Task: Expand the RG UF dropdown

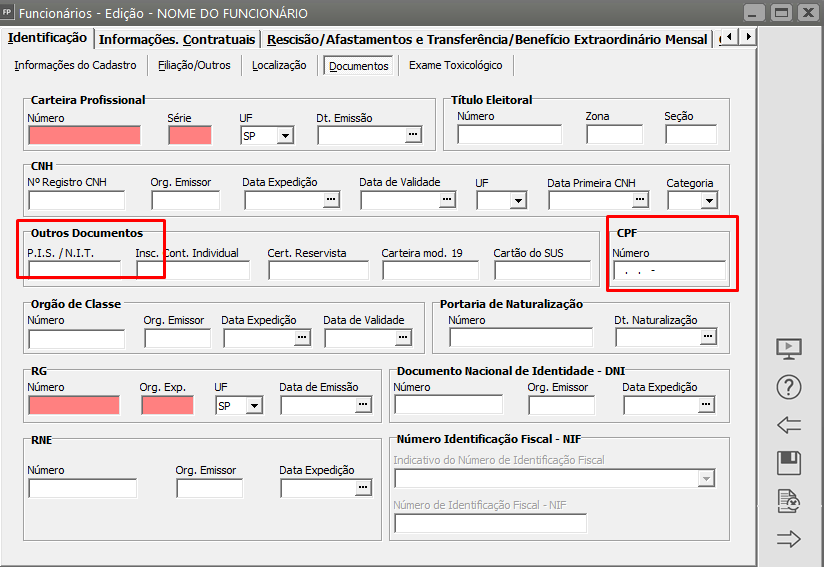Action: [254, 406]
